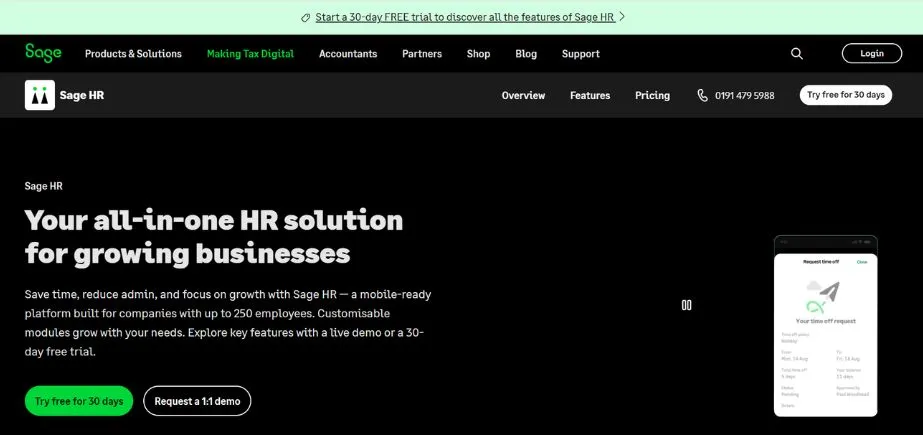The width and height of the screenshot is (923, 435).
Task: Open Products & Solutions menu
Action: click(133, 54)
